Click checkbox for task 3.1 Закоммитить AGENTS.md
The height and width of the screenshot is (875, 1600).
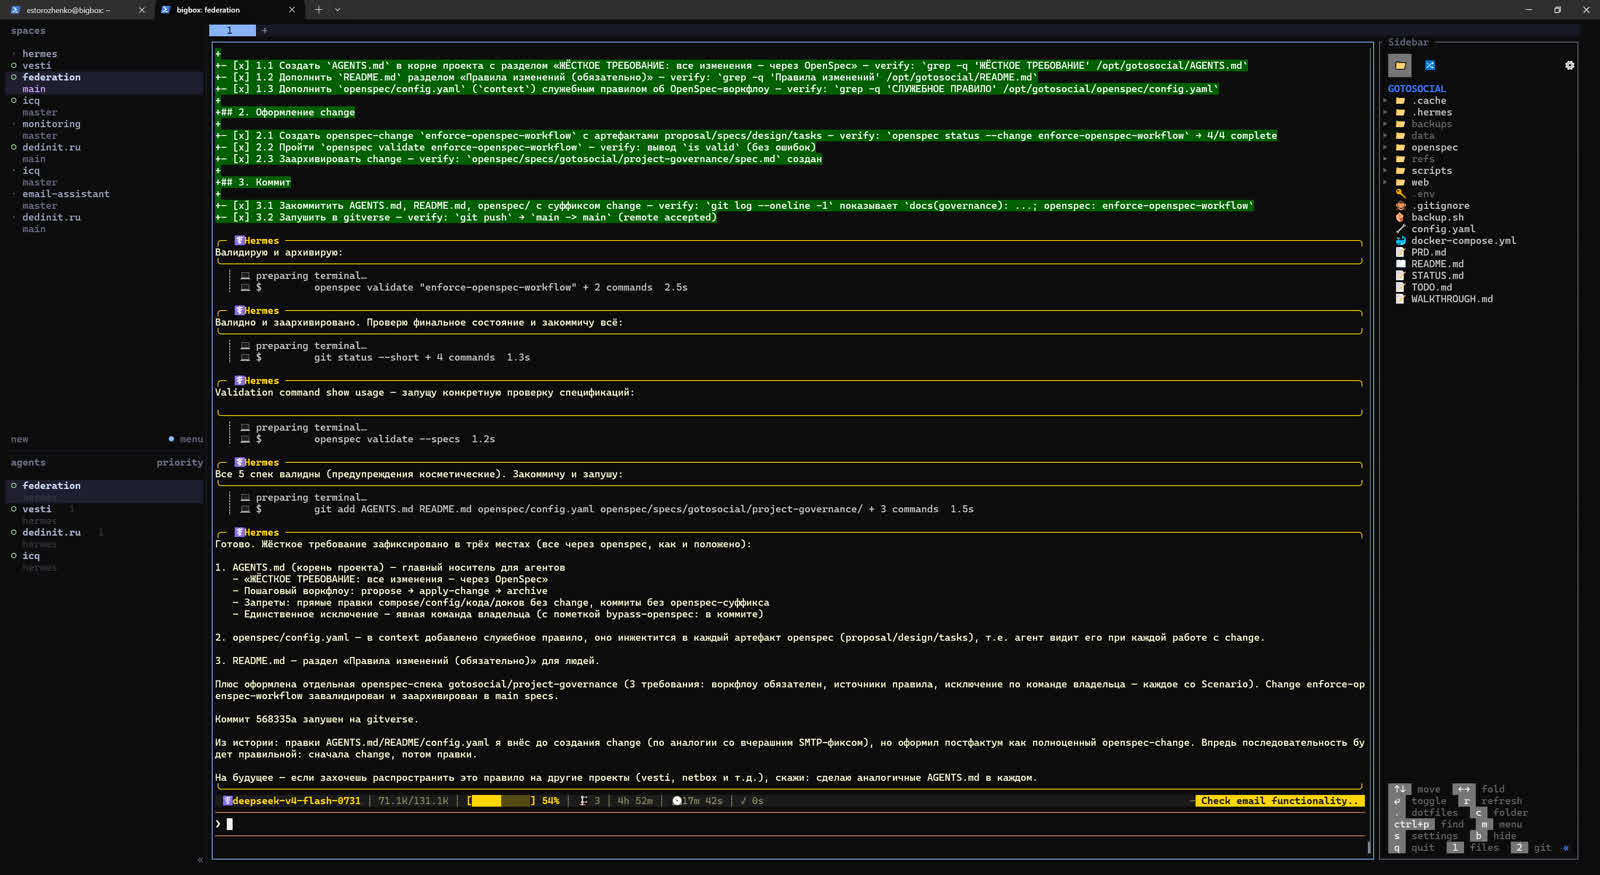click(241, 206)
